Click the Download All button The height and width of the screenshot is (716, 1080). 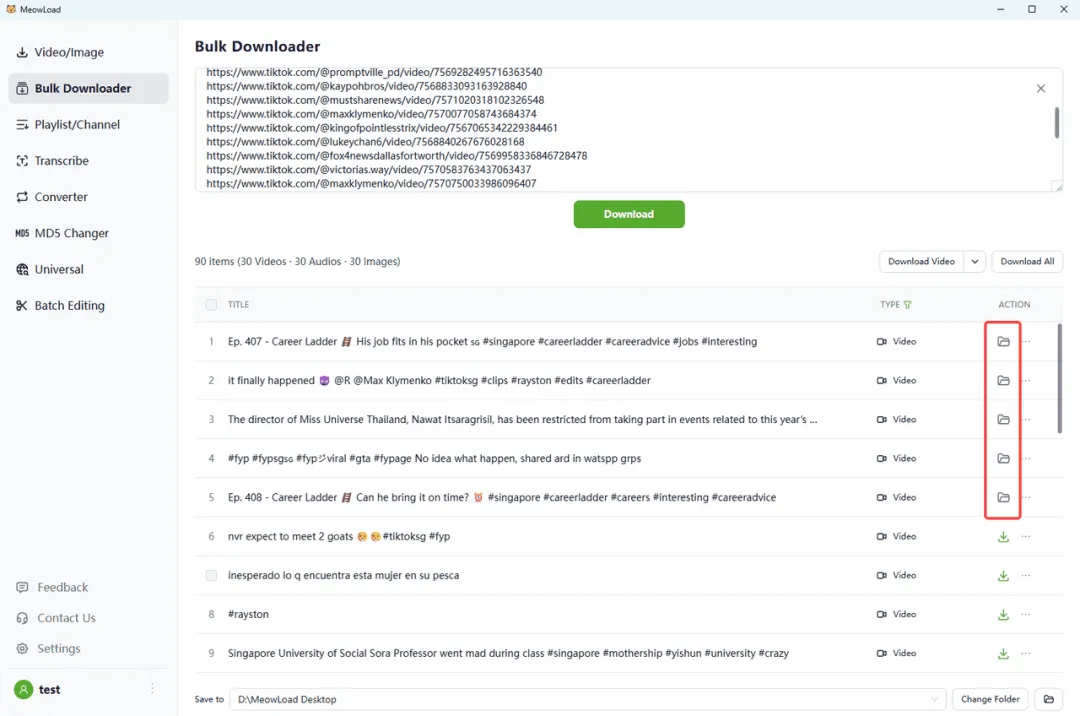(x=1027, y=262)
